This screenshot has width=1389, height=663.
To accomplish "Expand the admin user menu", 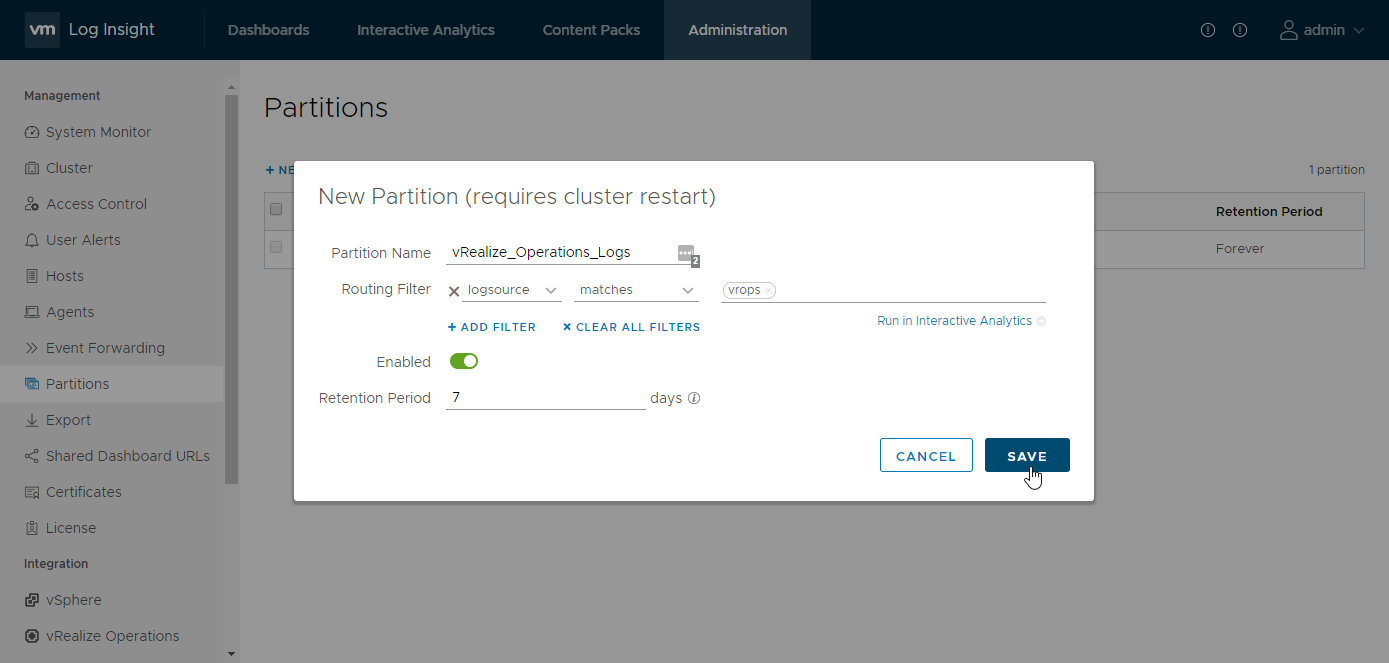I will 1322,30.
